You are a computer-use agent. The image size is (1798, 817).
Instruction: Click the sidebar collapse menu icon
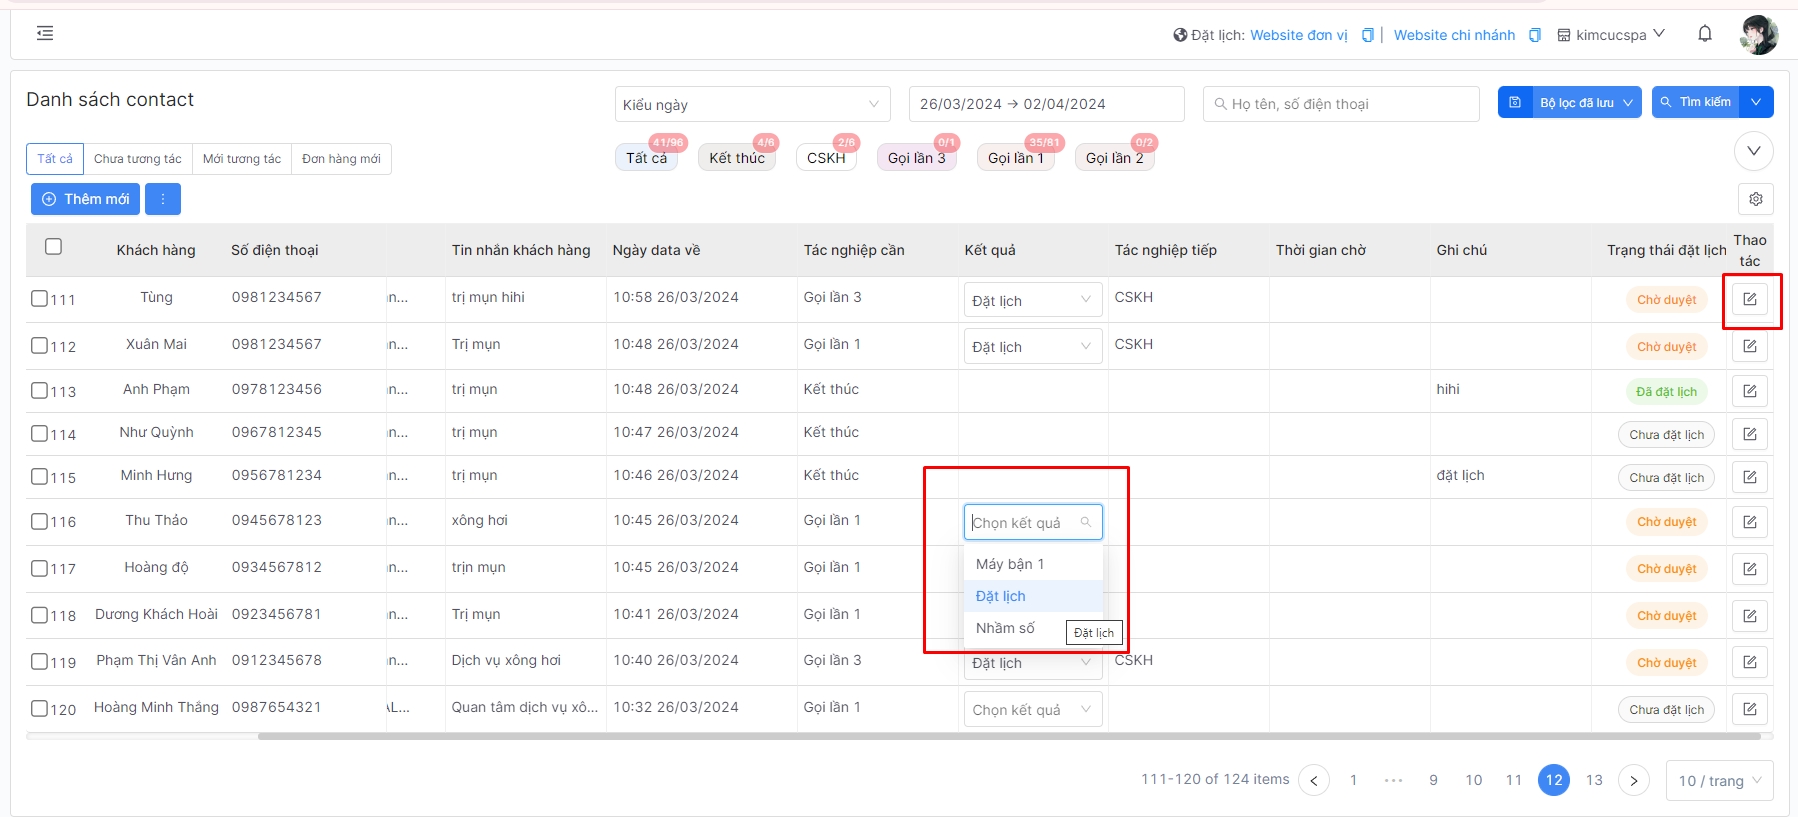click(x=45, y=34)
